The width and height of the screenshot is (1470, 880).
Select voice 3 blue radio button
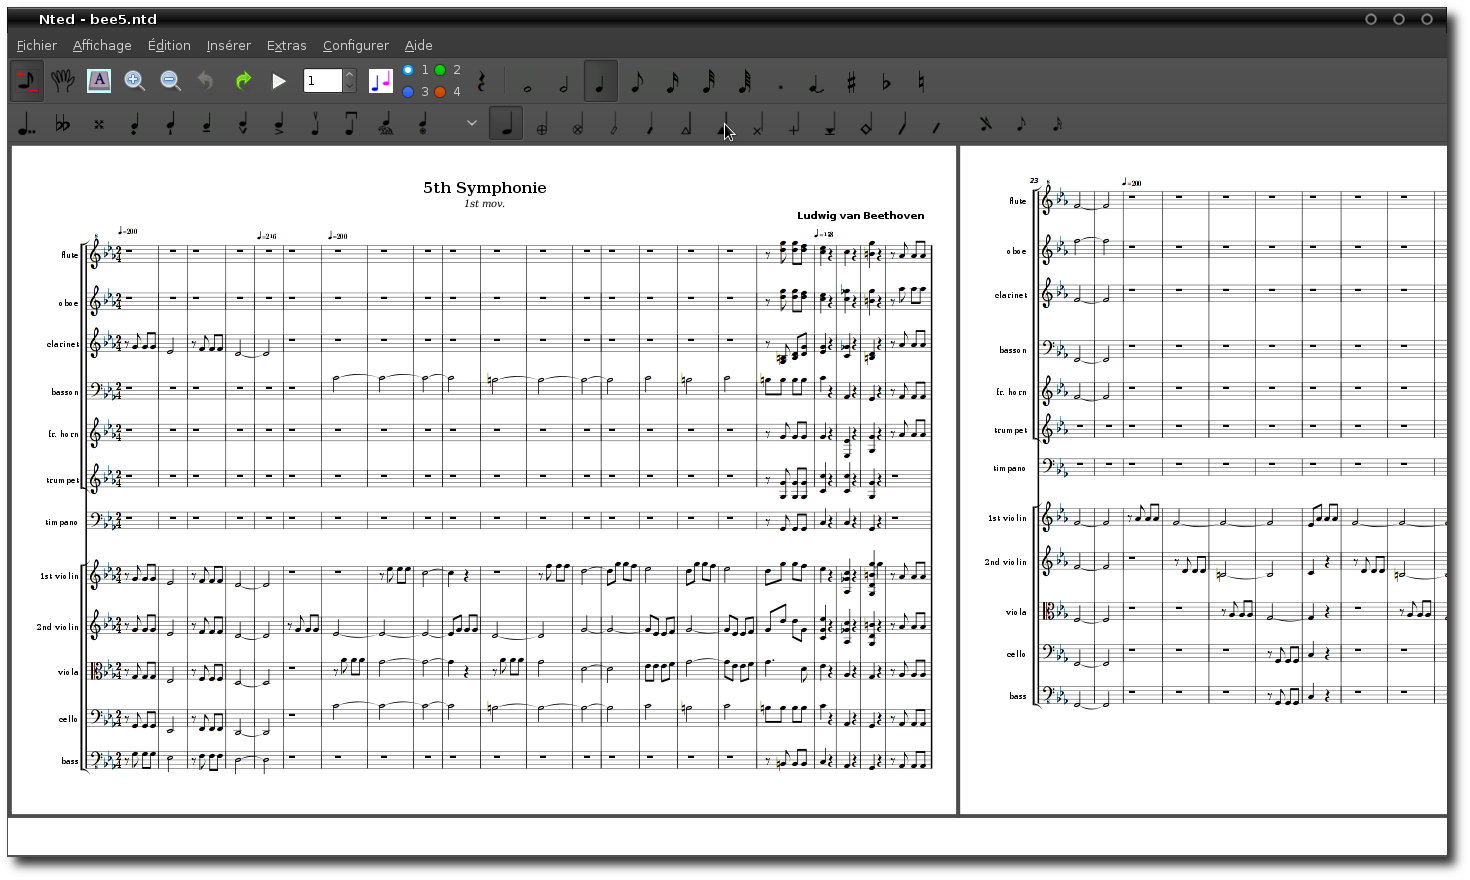click(x=408, y=92)
